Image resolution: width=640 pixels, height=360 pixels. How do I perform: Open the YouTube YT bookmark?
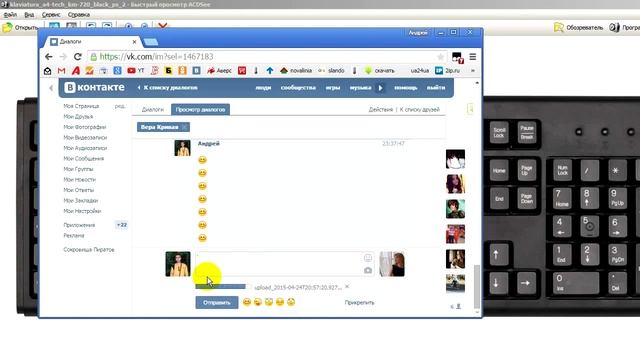click(136, 71)
